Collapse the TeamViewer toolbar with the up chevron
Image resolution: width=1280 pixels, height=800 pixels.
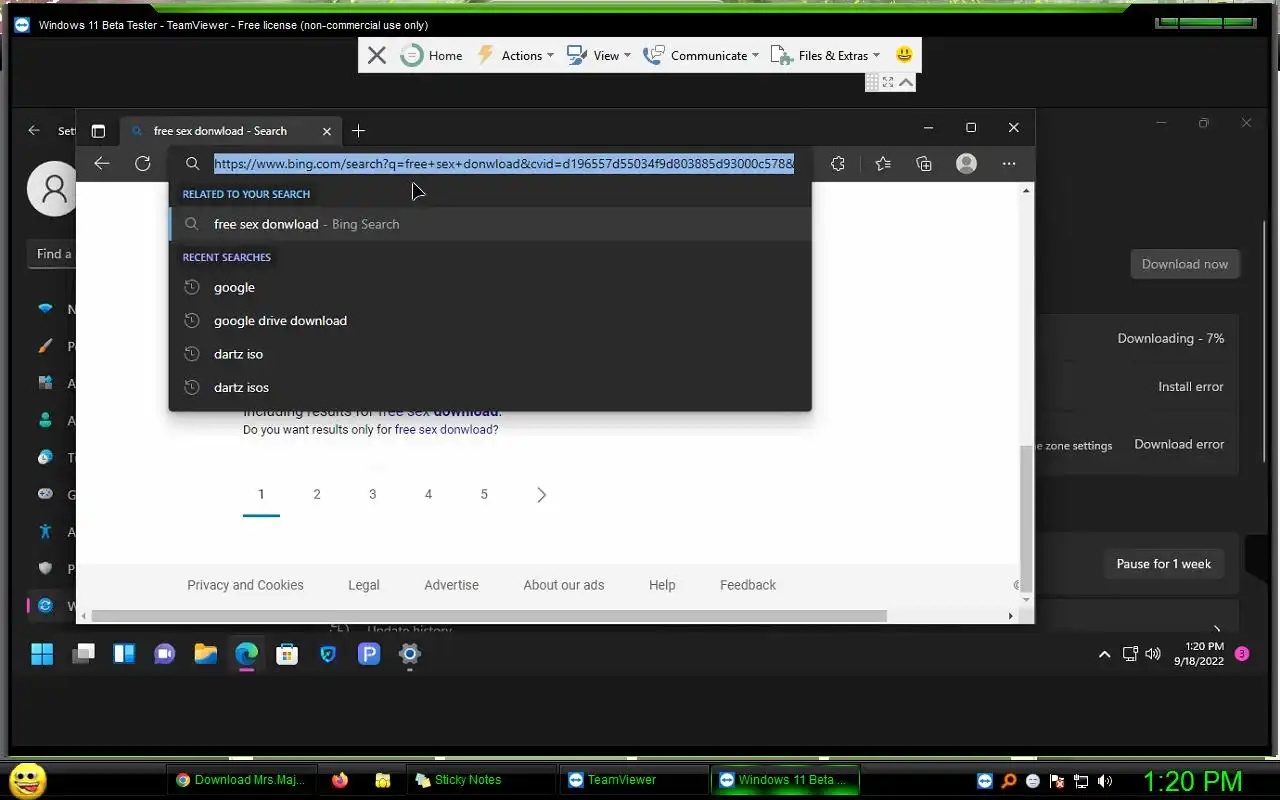906,82
